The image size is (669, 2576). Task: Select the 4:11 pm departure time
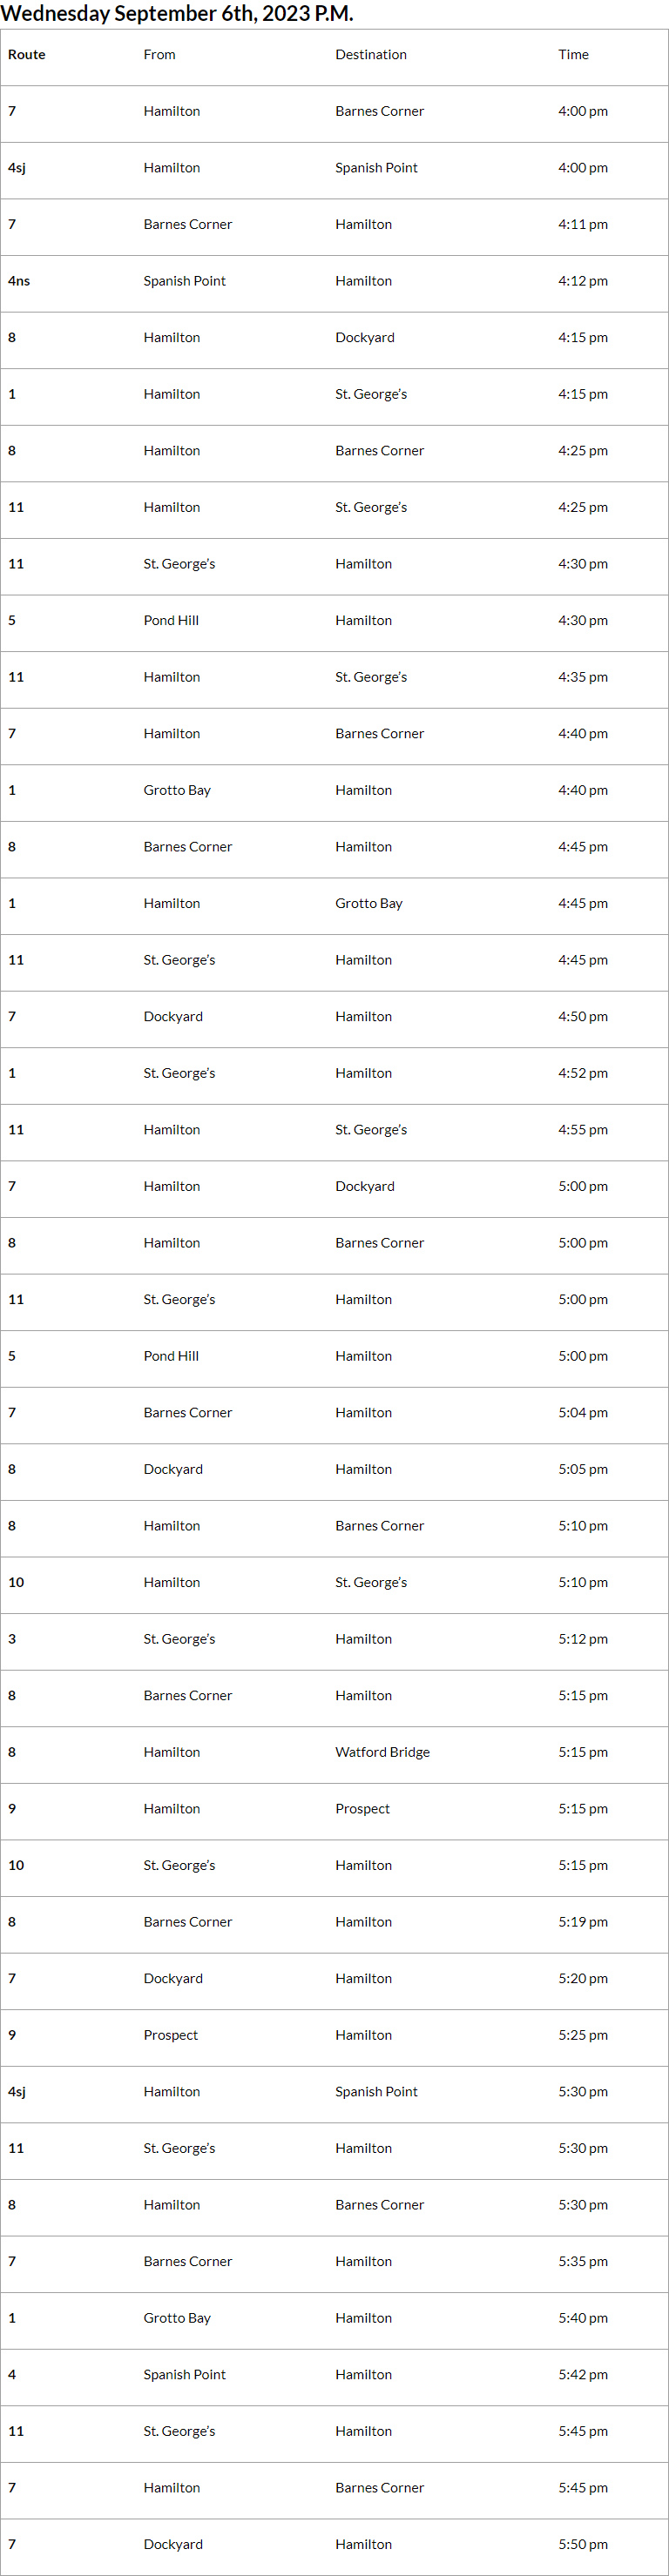pyautogui.click(x=582, y=224)
